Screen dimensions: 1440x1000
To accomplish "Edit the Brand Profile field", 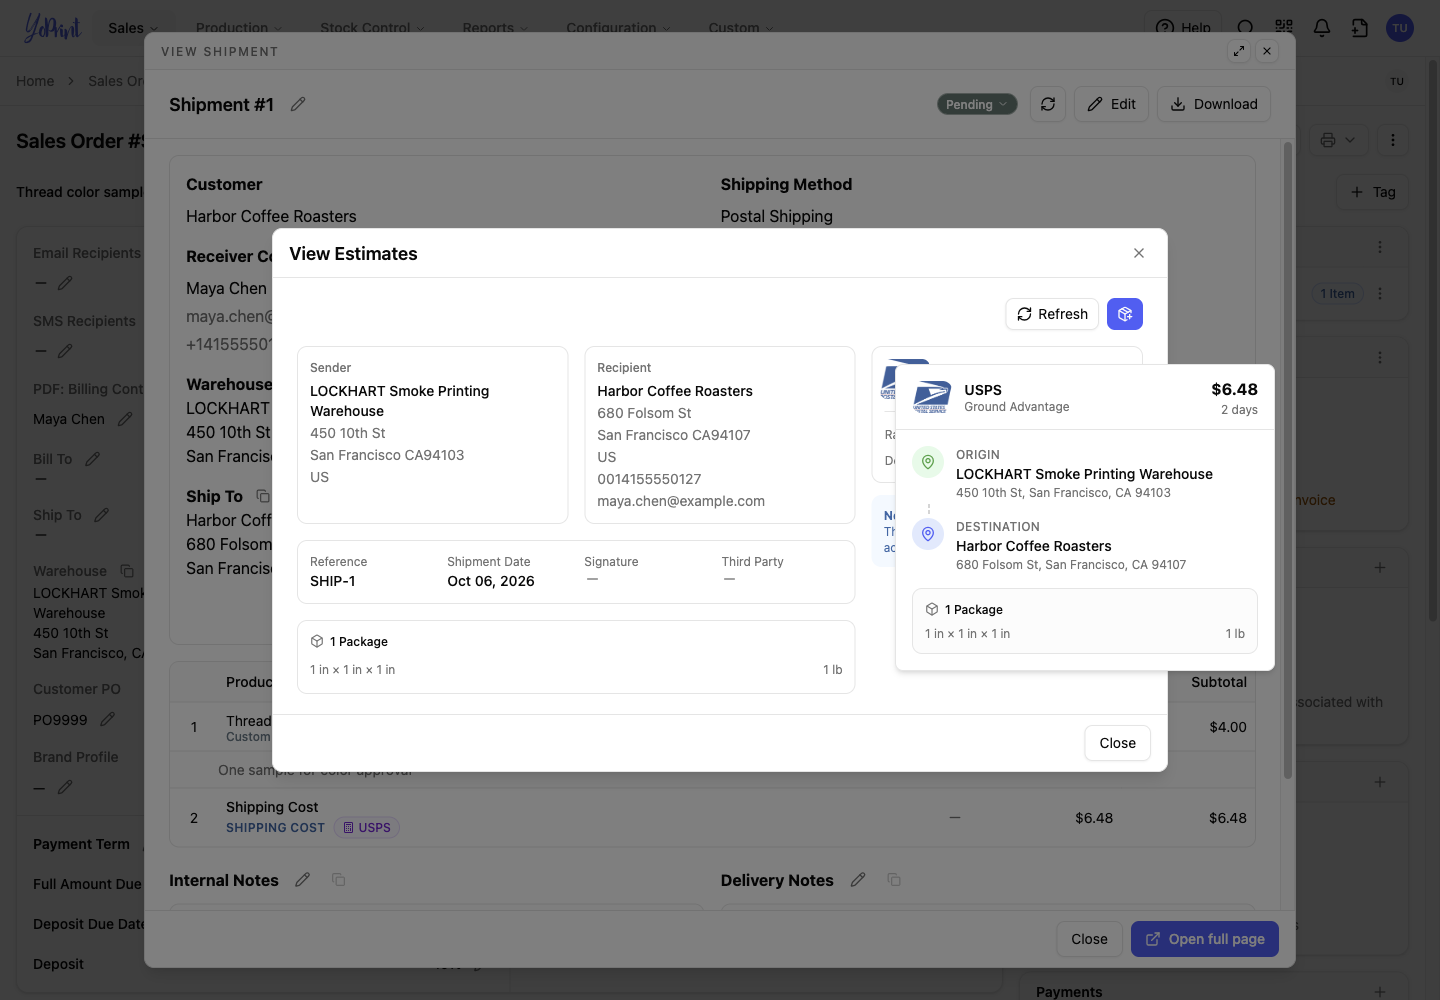I will coord(65,787).
